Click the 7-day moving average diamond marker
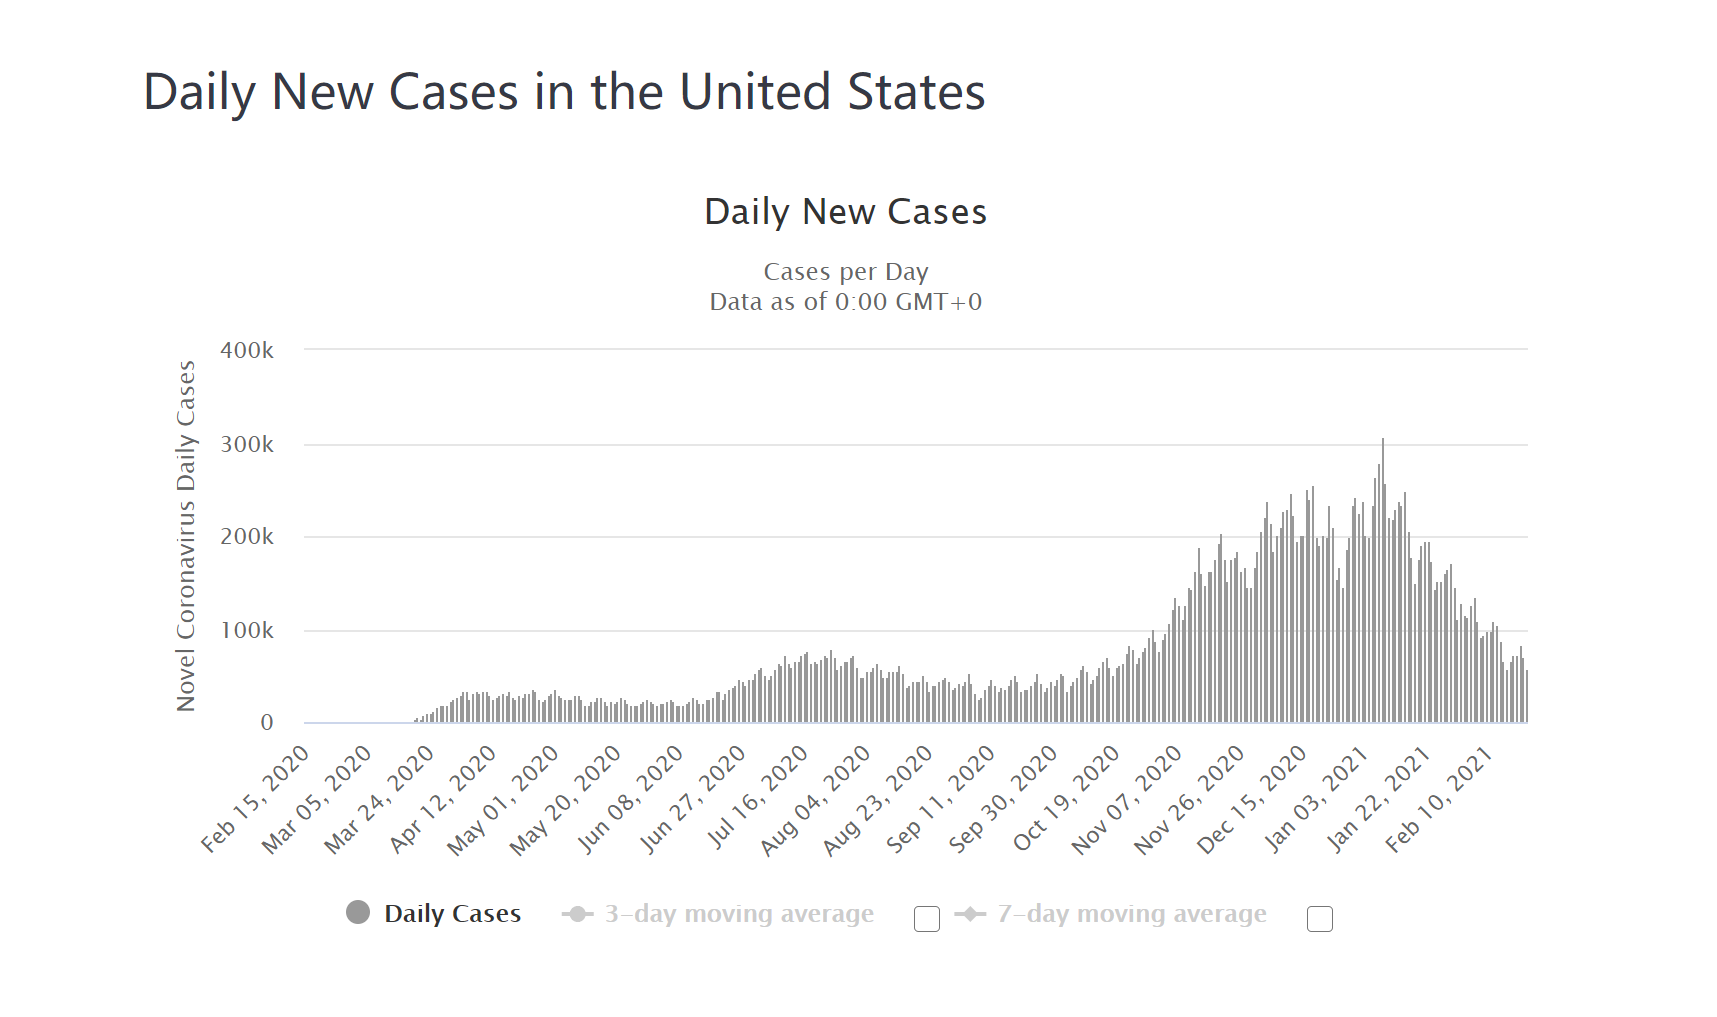 point(970,914)
